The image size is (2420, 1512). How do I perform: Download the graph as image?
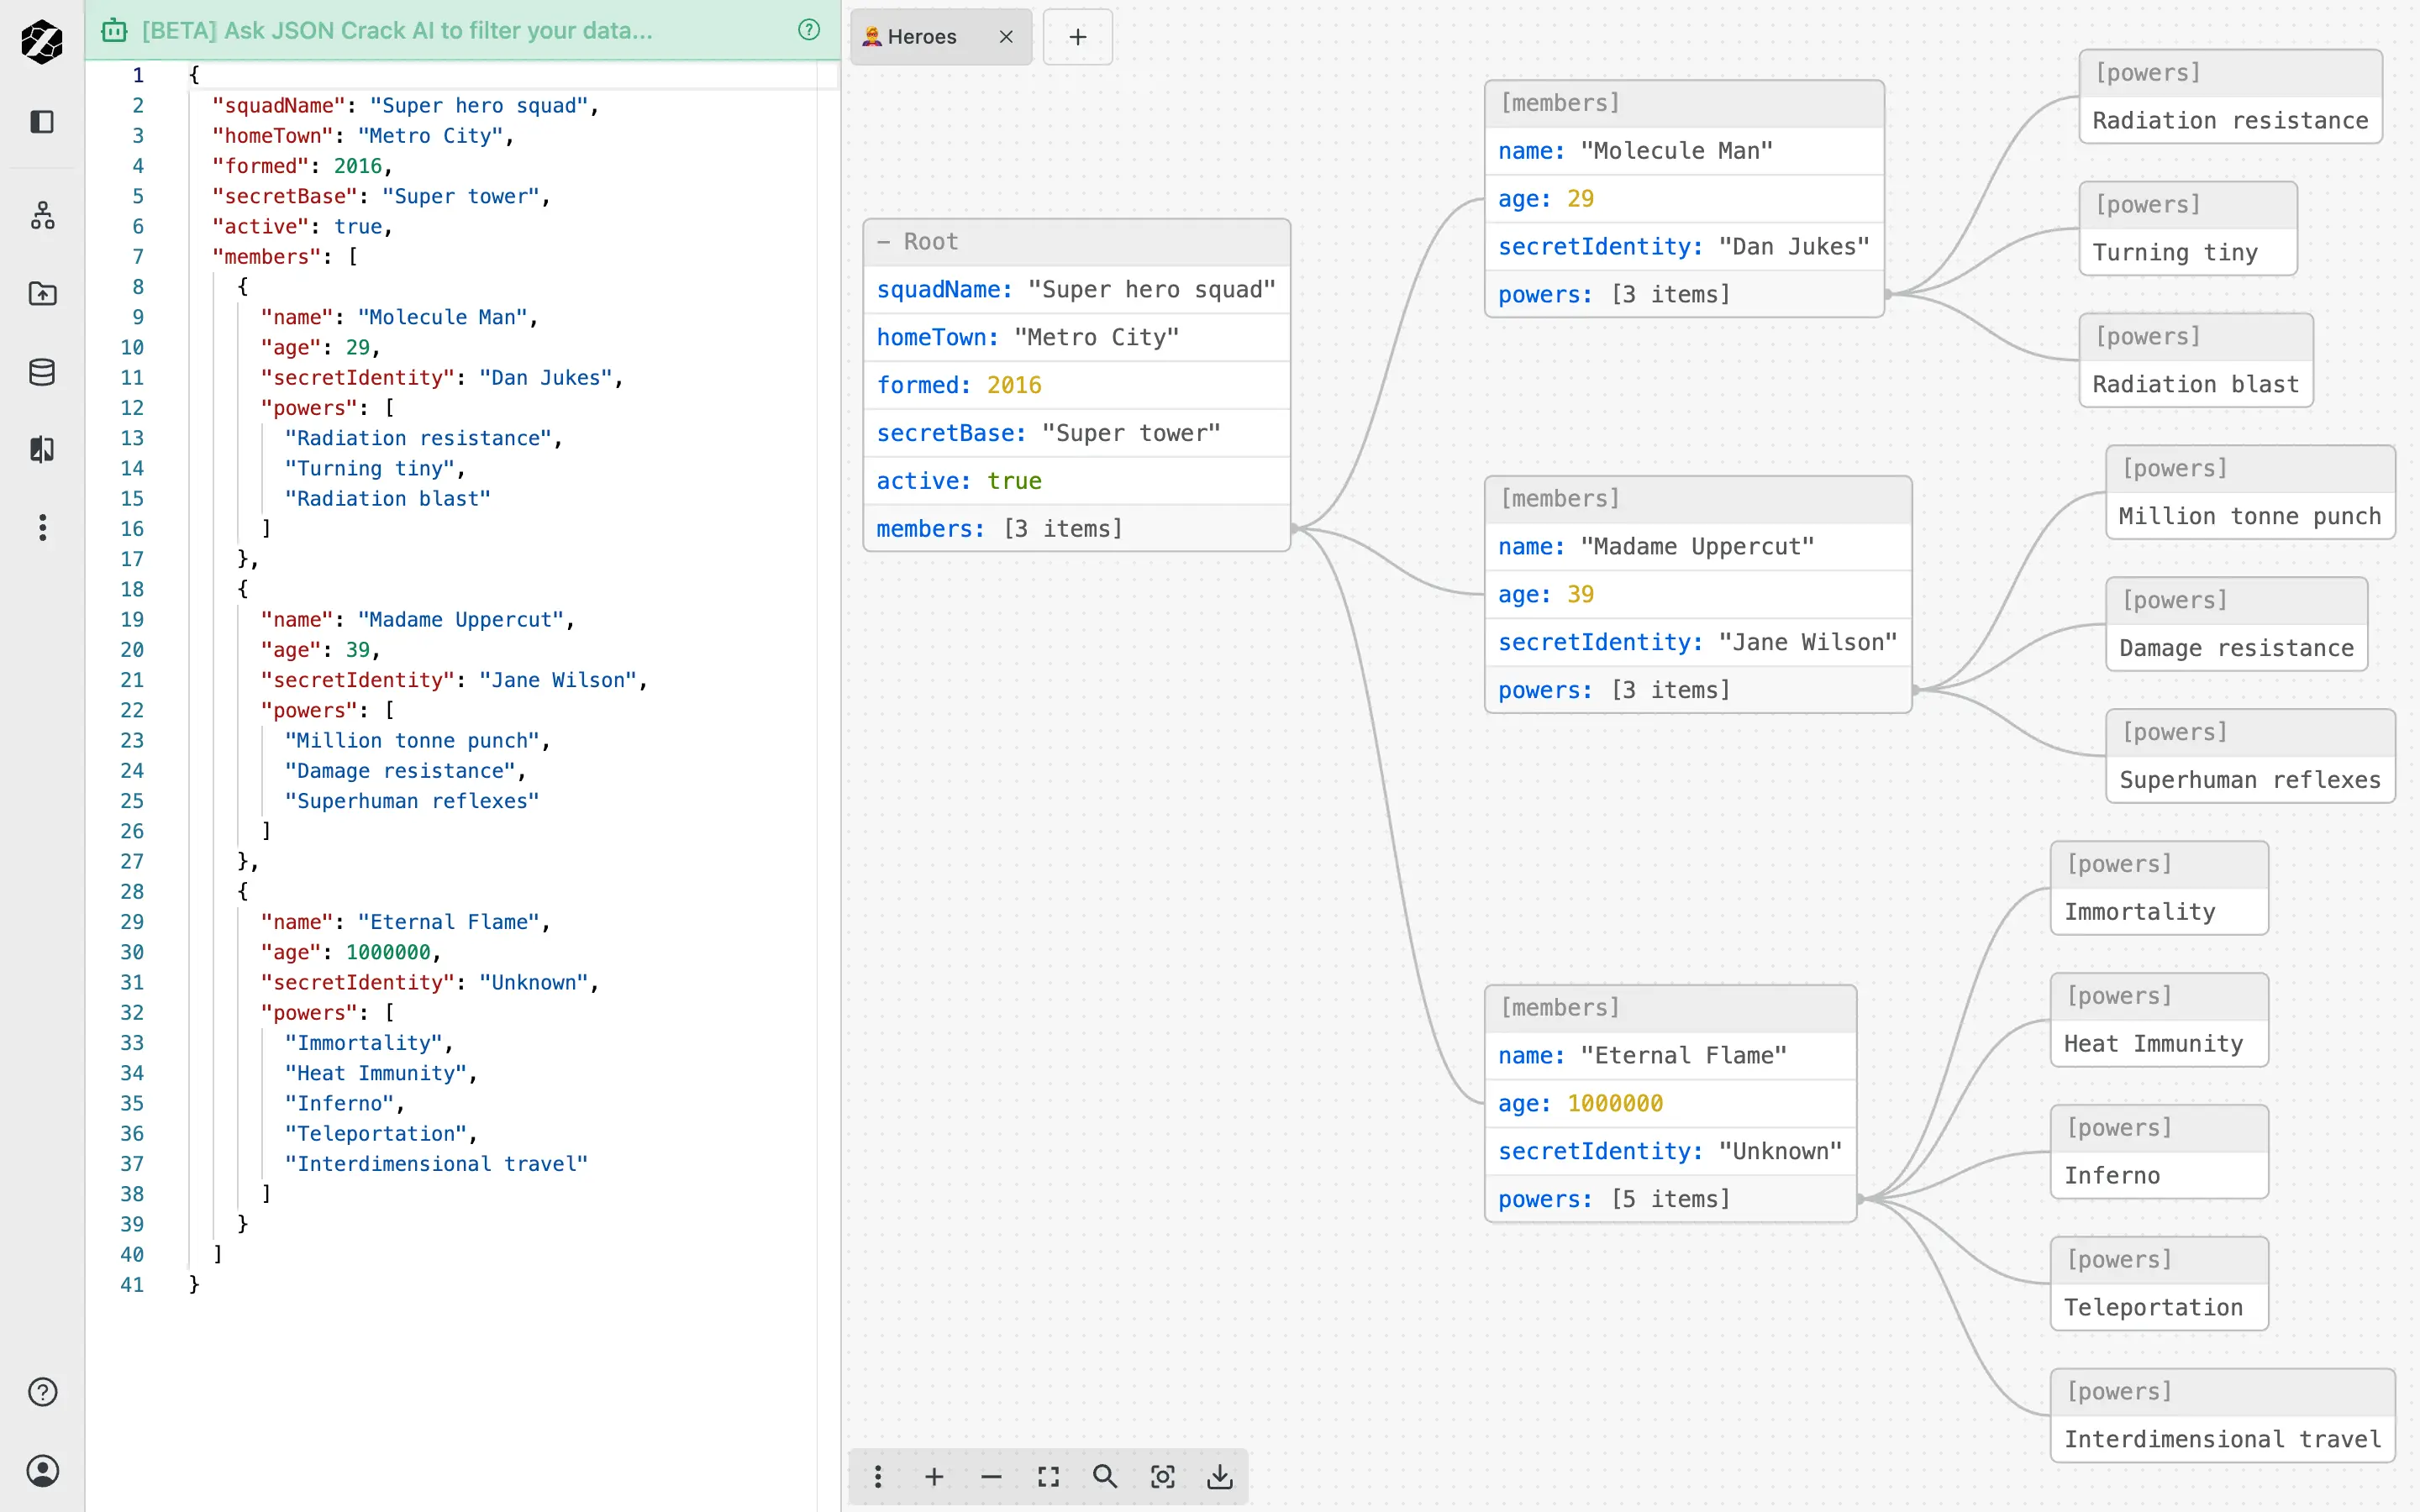point(1220,1476)
